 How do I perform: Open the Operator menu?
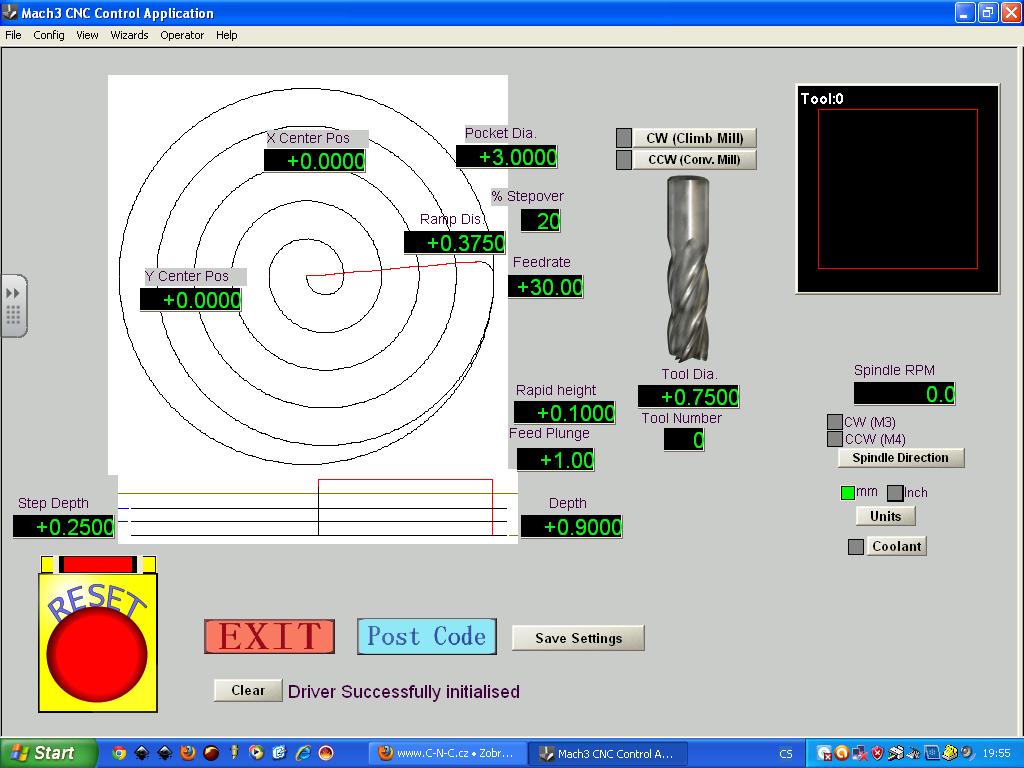pos(182,35)
